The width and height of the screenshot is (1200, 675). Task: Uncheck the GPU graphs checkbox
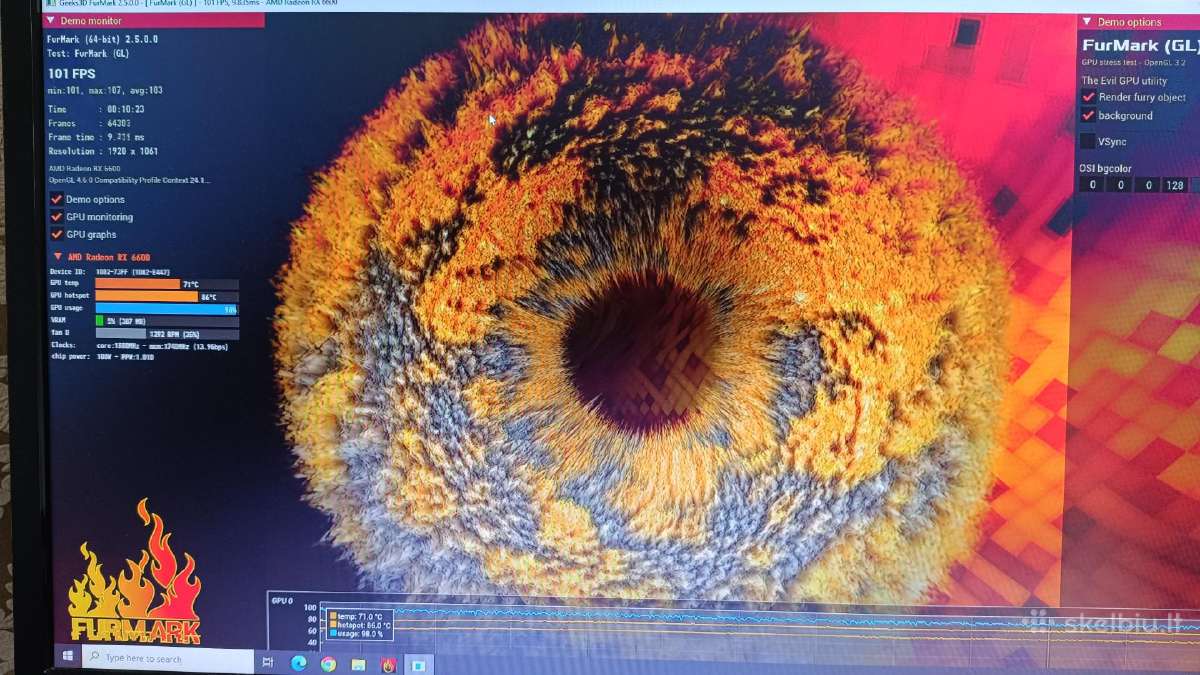click(57, 234)
